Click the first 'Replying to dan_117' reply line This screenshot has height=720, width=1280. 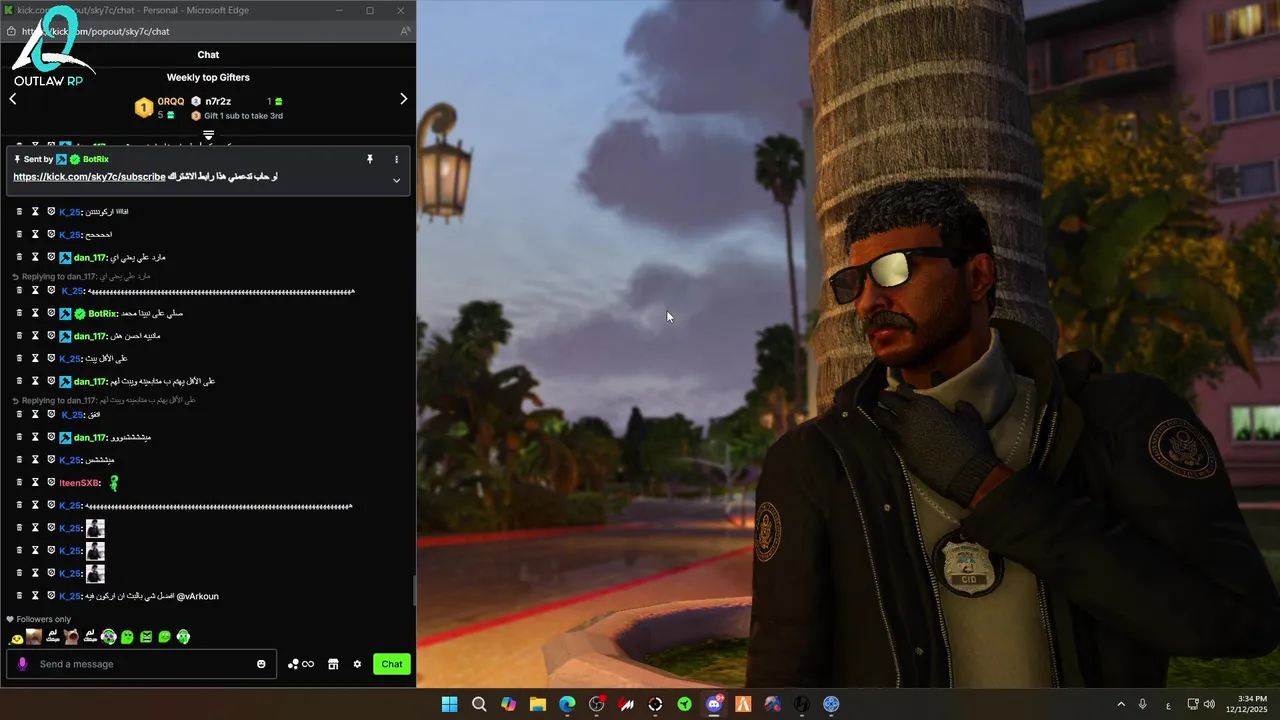click(80, 276)
